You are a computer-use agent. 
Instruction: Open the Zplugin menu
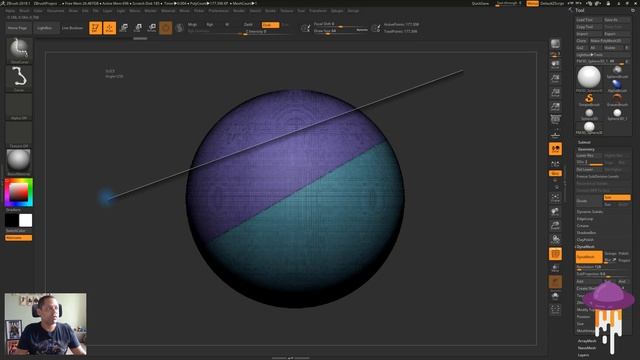click(x=337, y=11)
